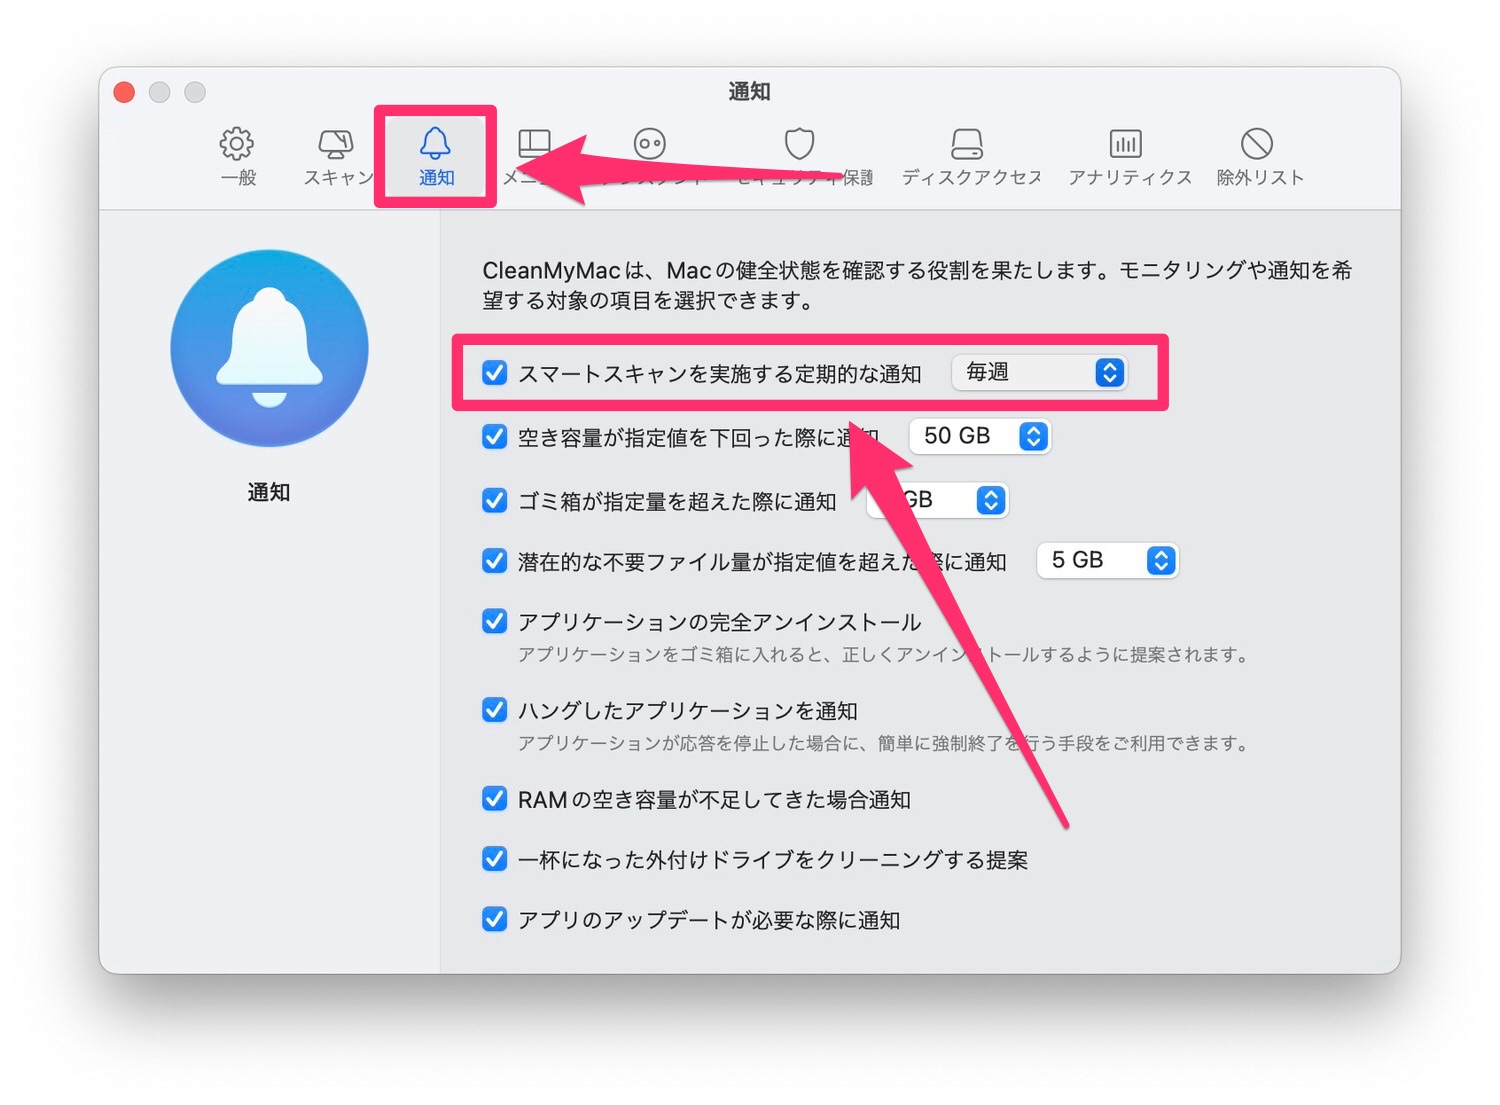This screenshot has width=1500, height=1105.
Task: Click the 通知 window title text
Action: (749, 92)
